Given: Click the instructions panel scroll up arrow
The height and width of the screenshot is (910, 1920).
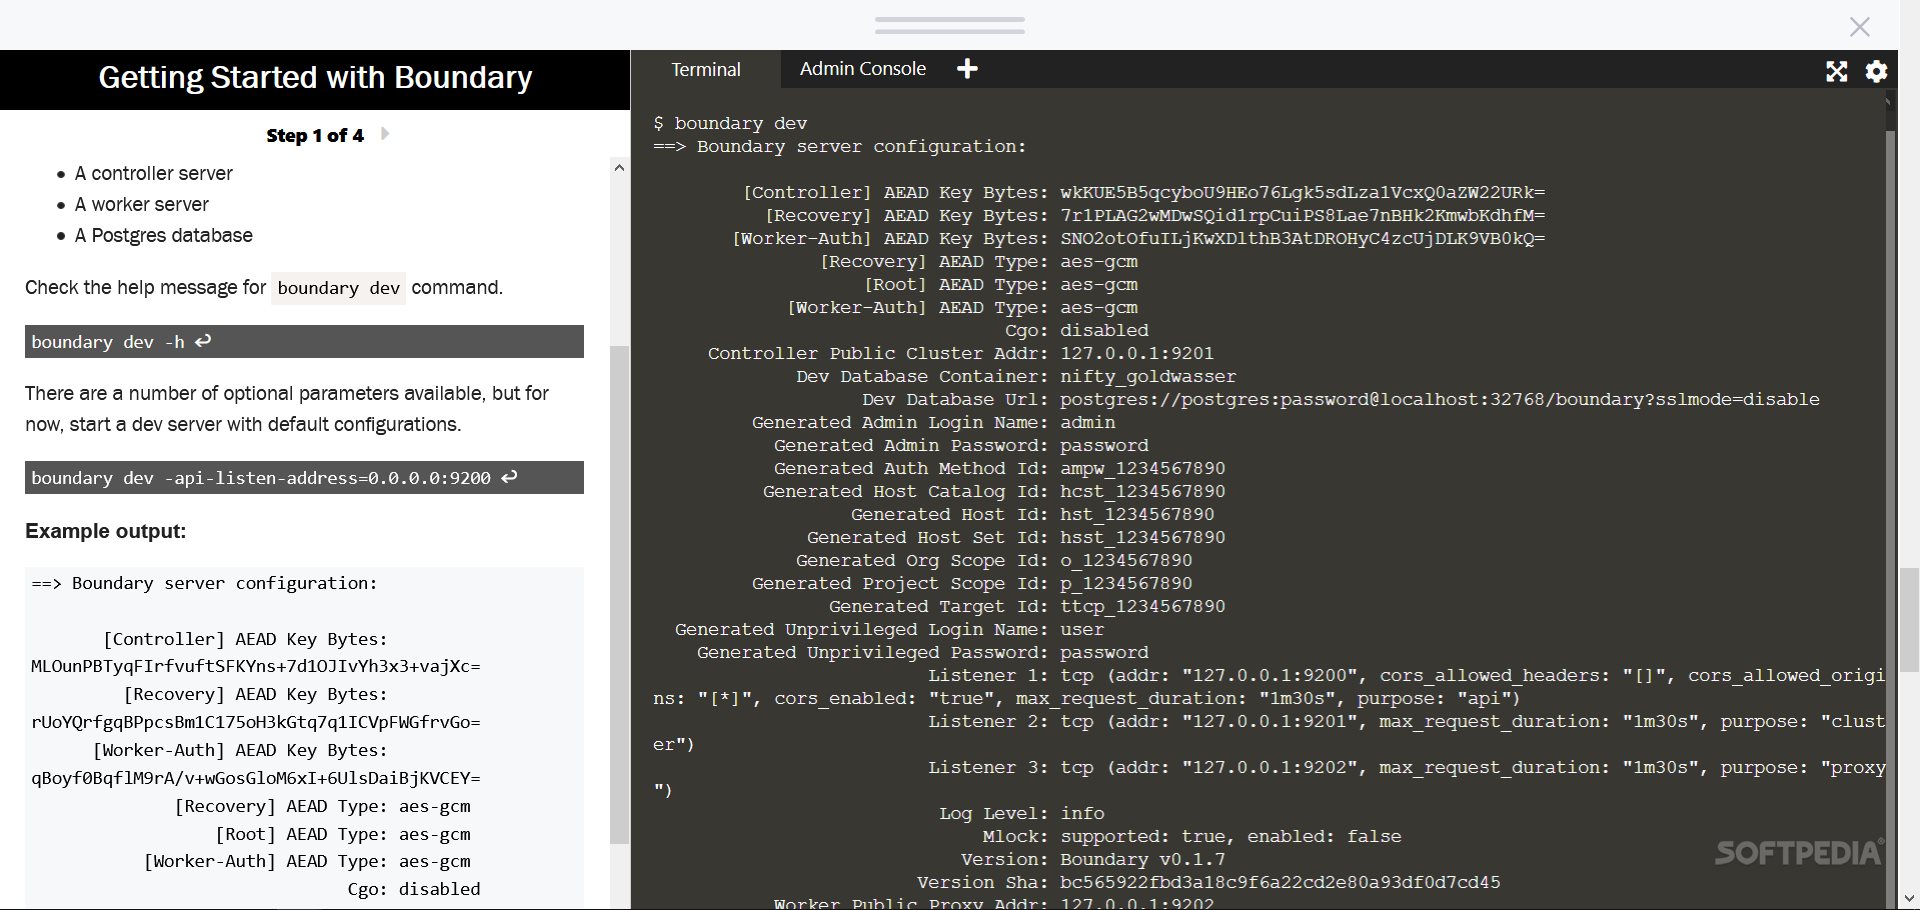Looking at the screenshot, I should pos(619,168).
